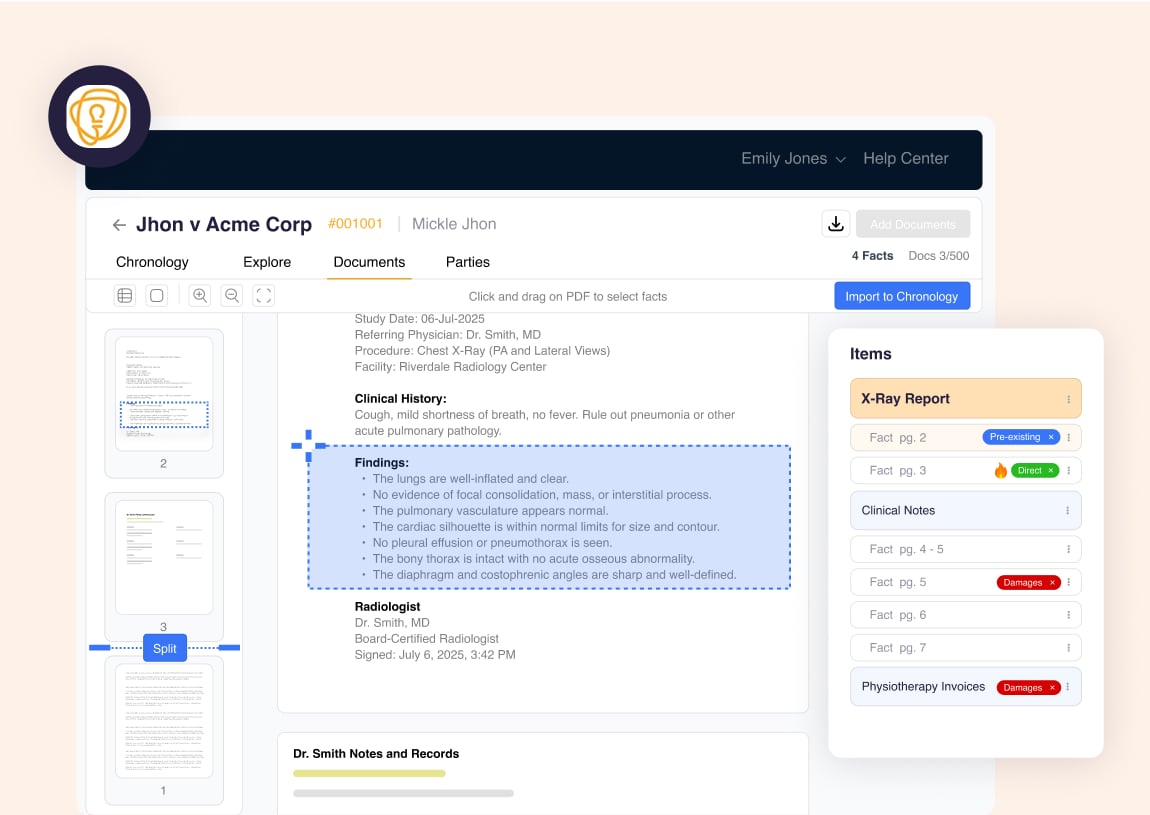The width and height of the screenshot is (1150, 815).
Task: Select Fact pg. 4 - 5 row
Action: click(965, 549)
